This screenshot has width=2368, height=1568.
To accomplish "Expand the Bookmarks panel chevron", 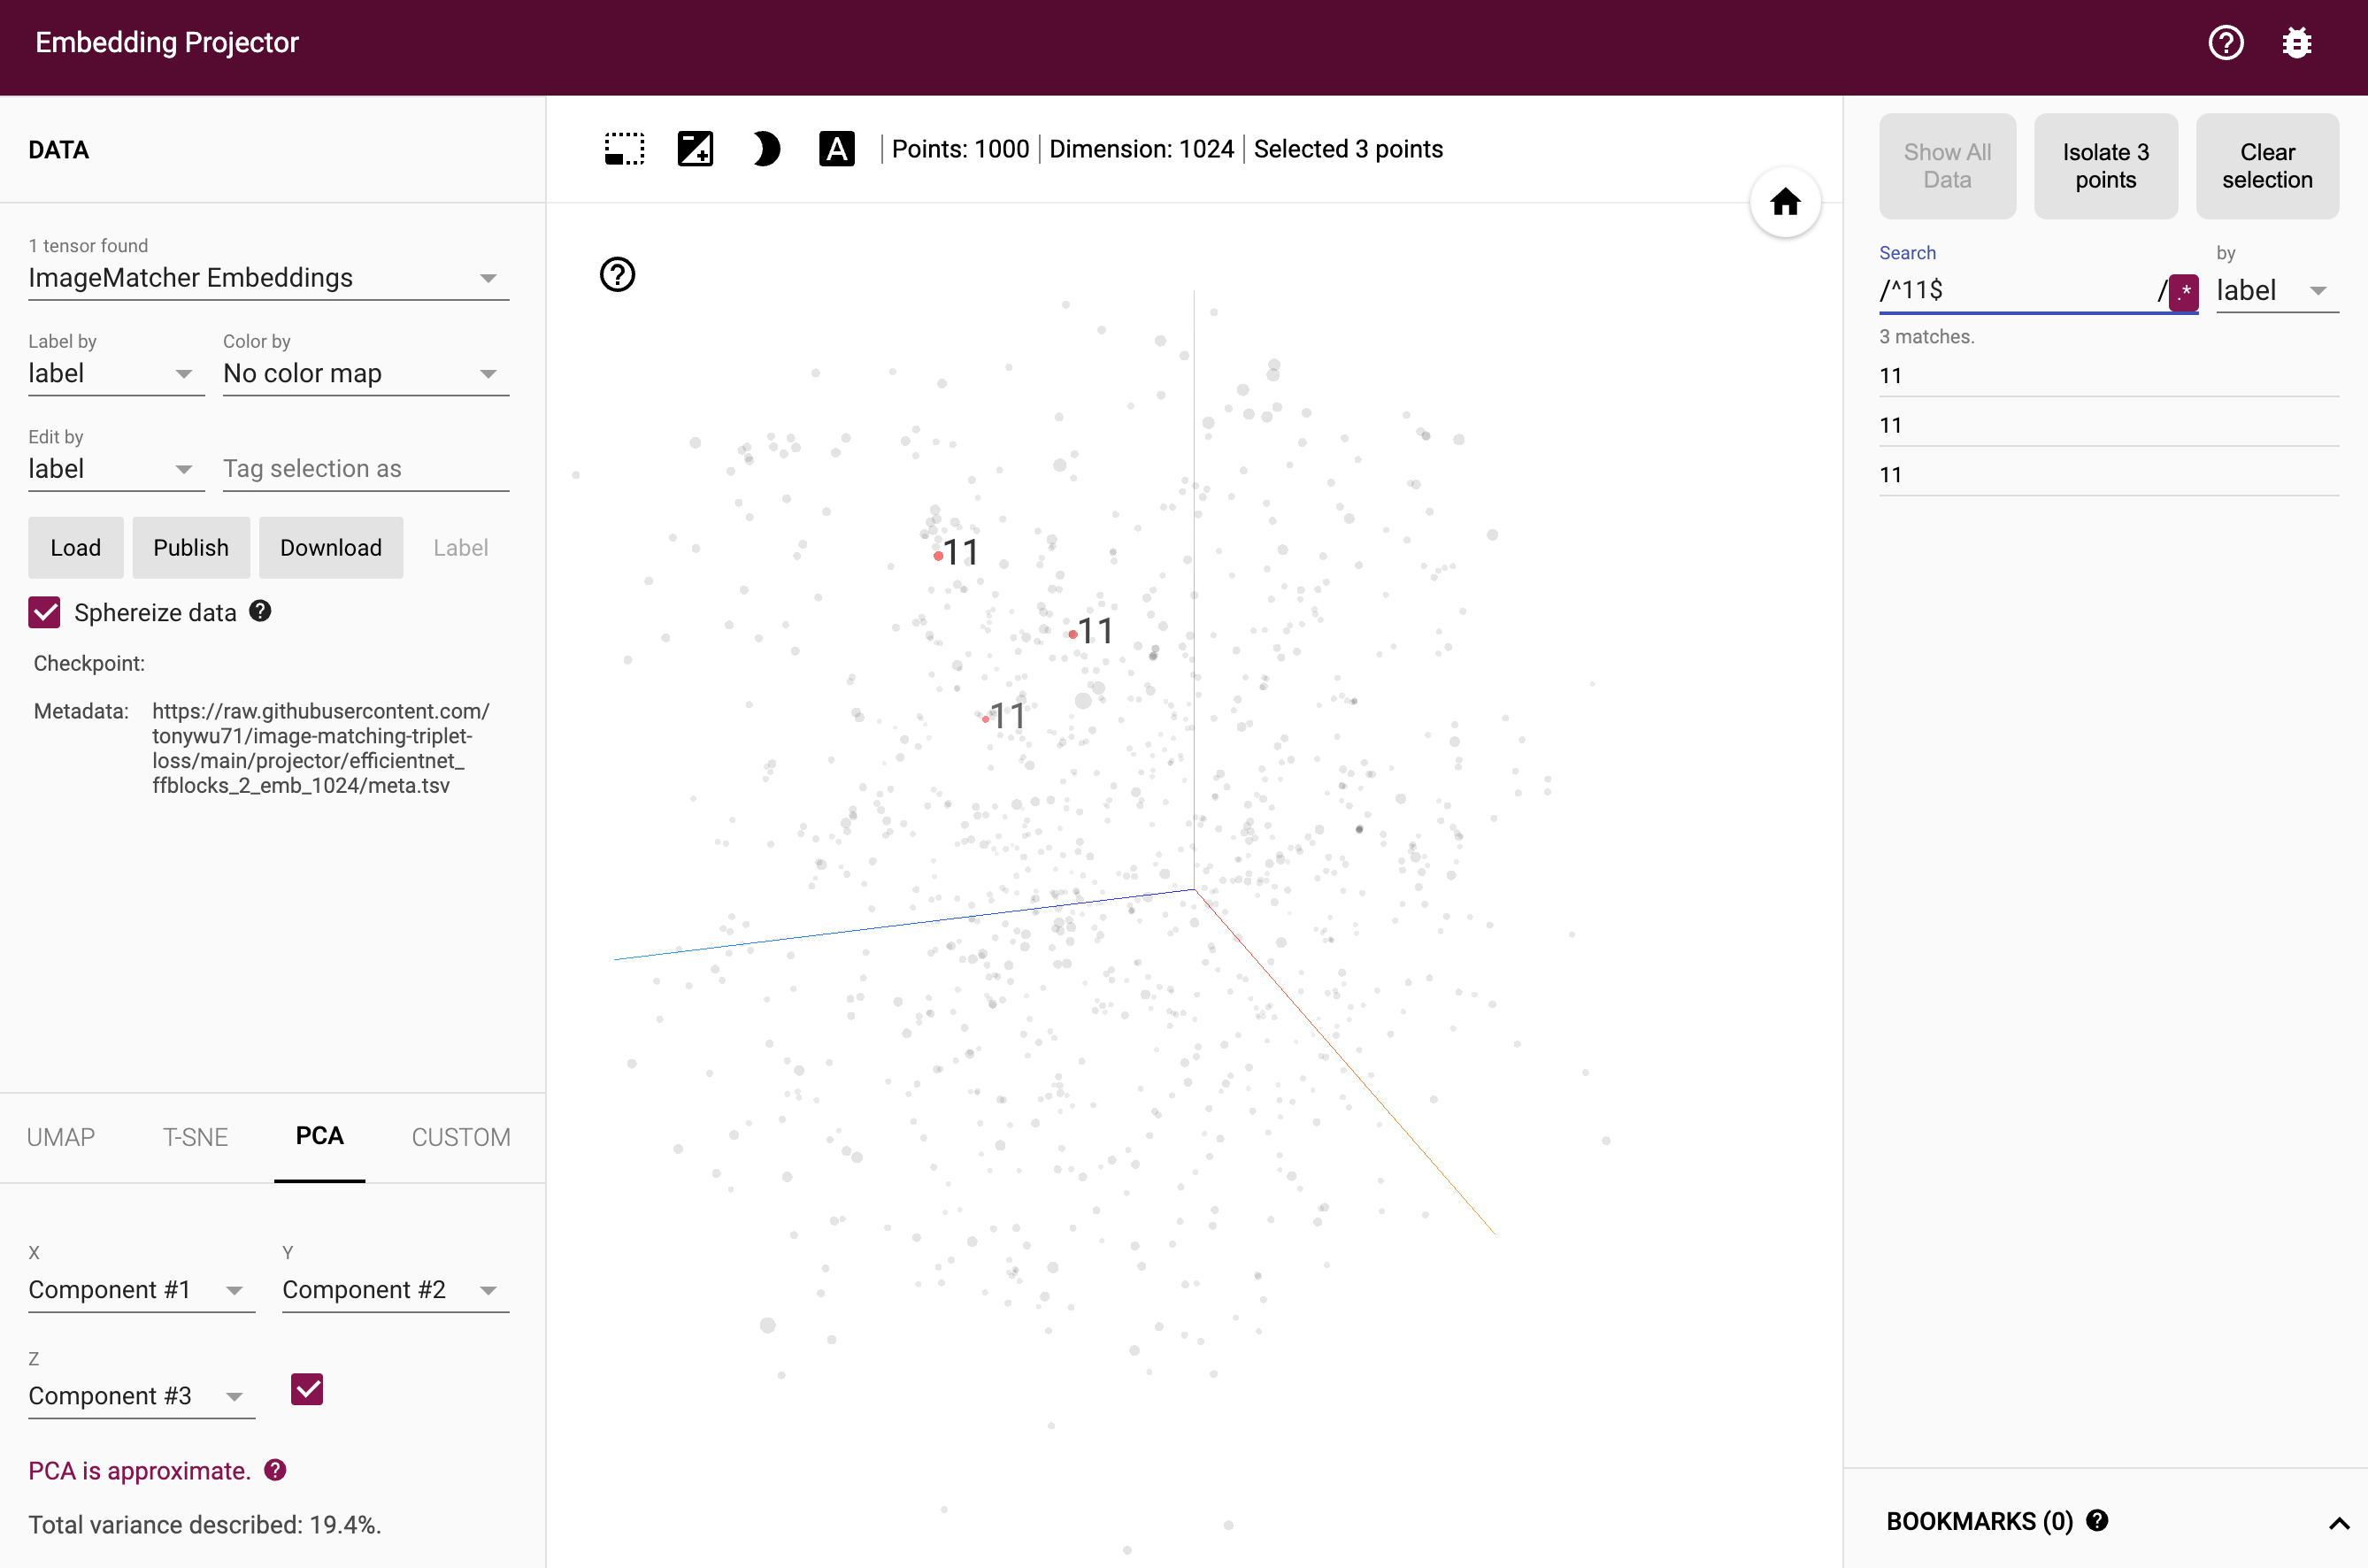I will [x=2338, y=1522].
